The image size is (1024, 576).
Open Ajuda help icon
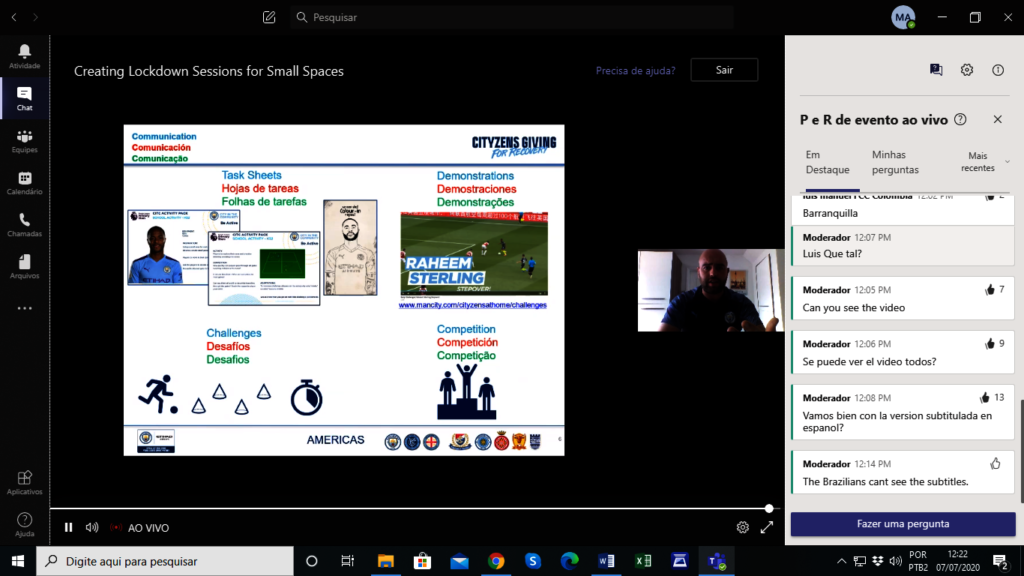pos(24,524)
